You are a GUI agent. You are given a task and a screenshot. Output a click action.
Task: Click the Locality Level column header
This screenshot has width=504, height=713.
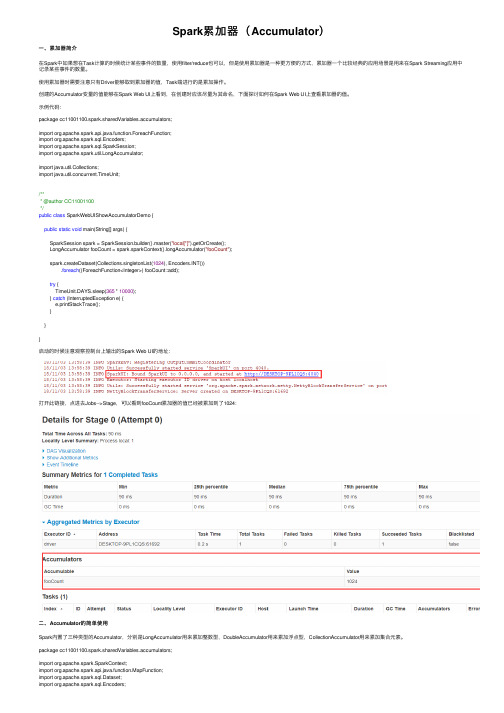tap(169, 608)
